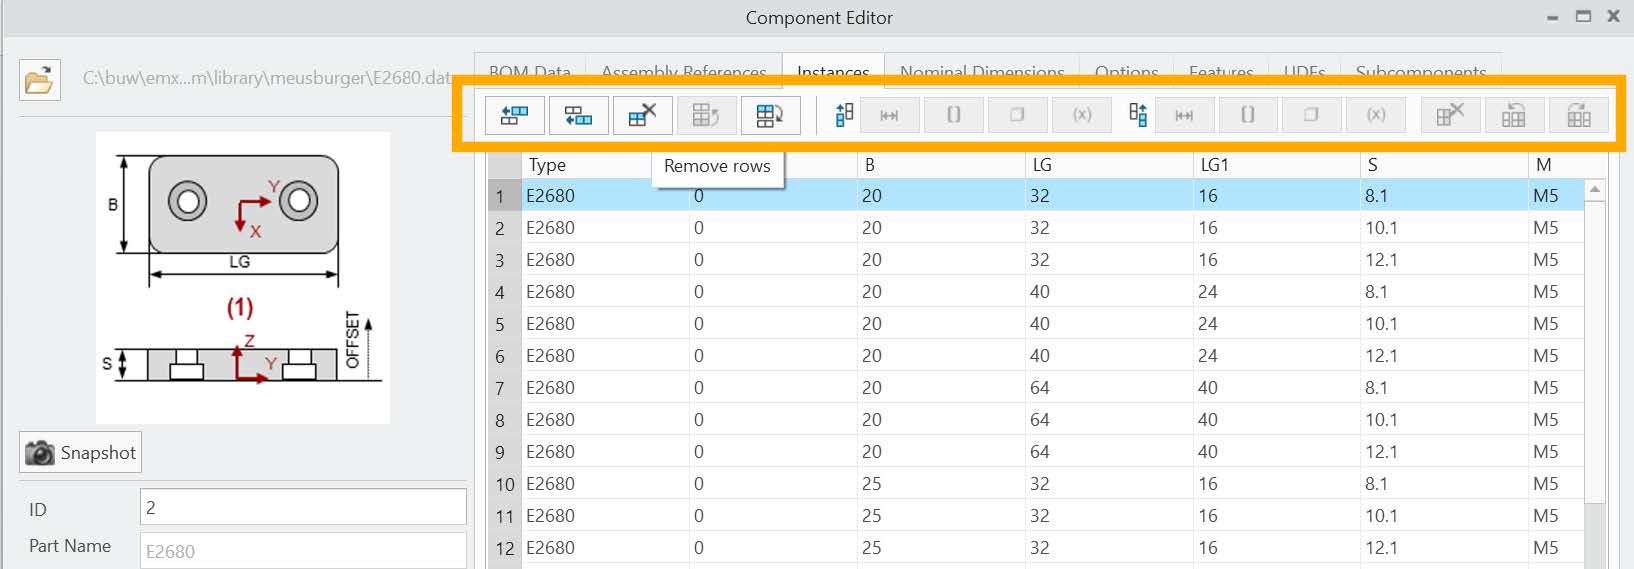This screenshot has width=1634, height=569.
Task: Click the table refresh arrows icon
Action: 770,116
